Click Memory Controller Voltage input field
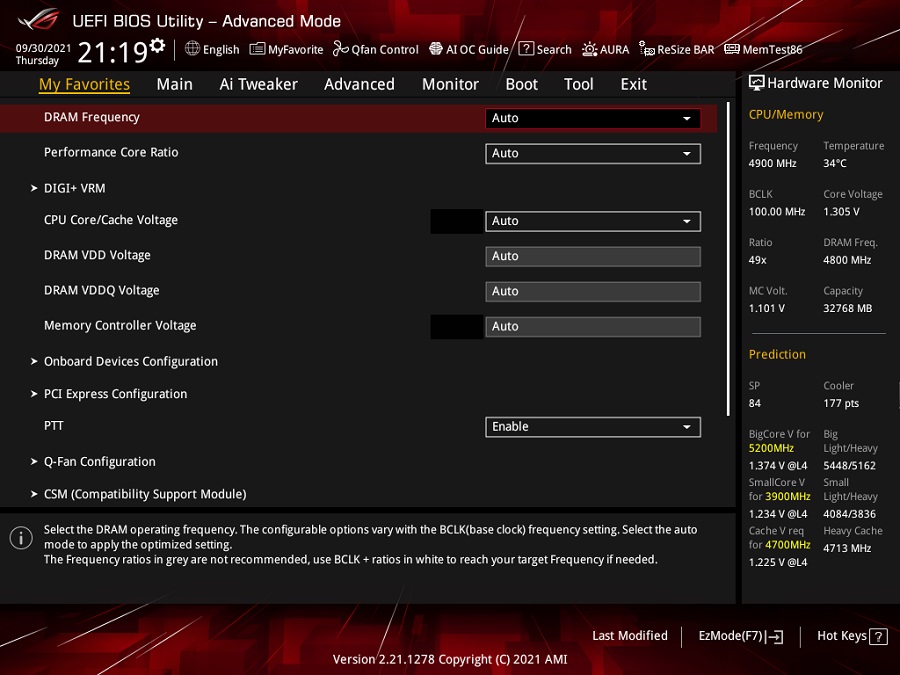The width and height of the screenshot is (900, 675). [x=593, y=326]
